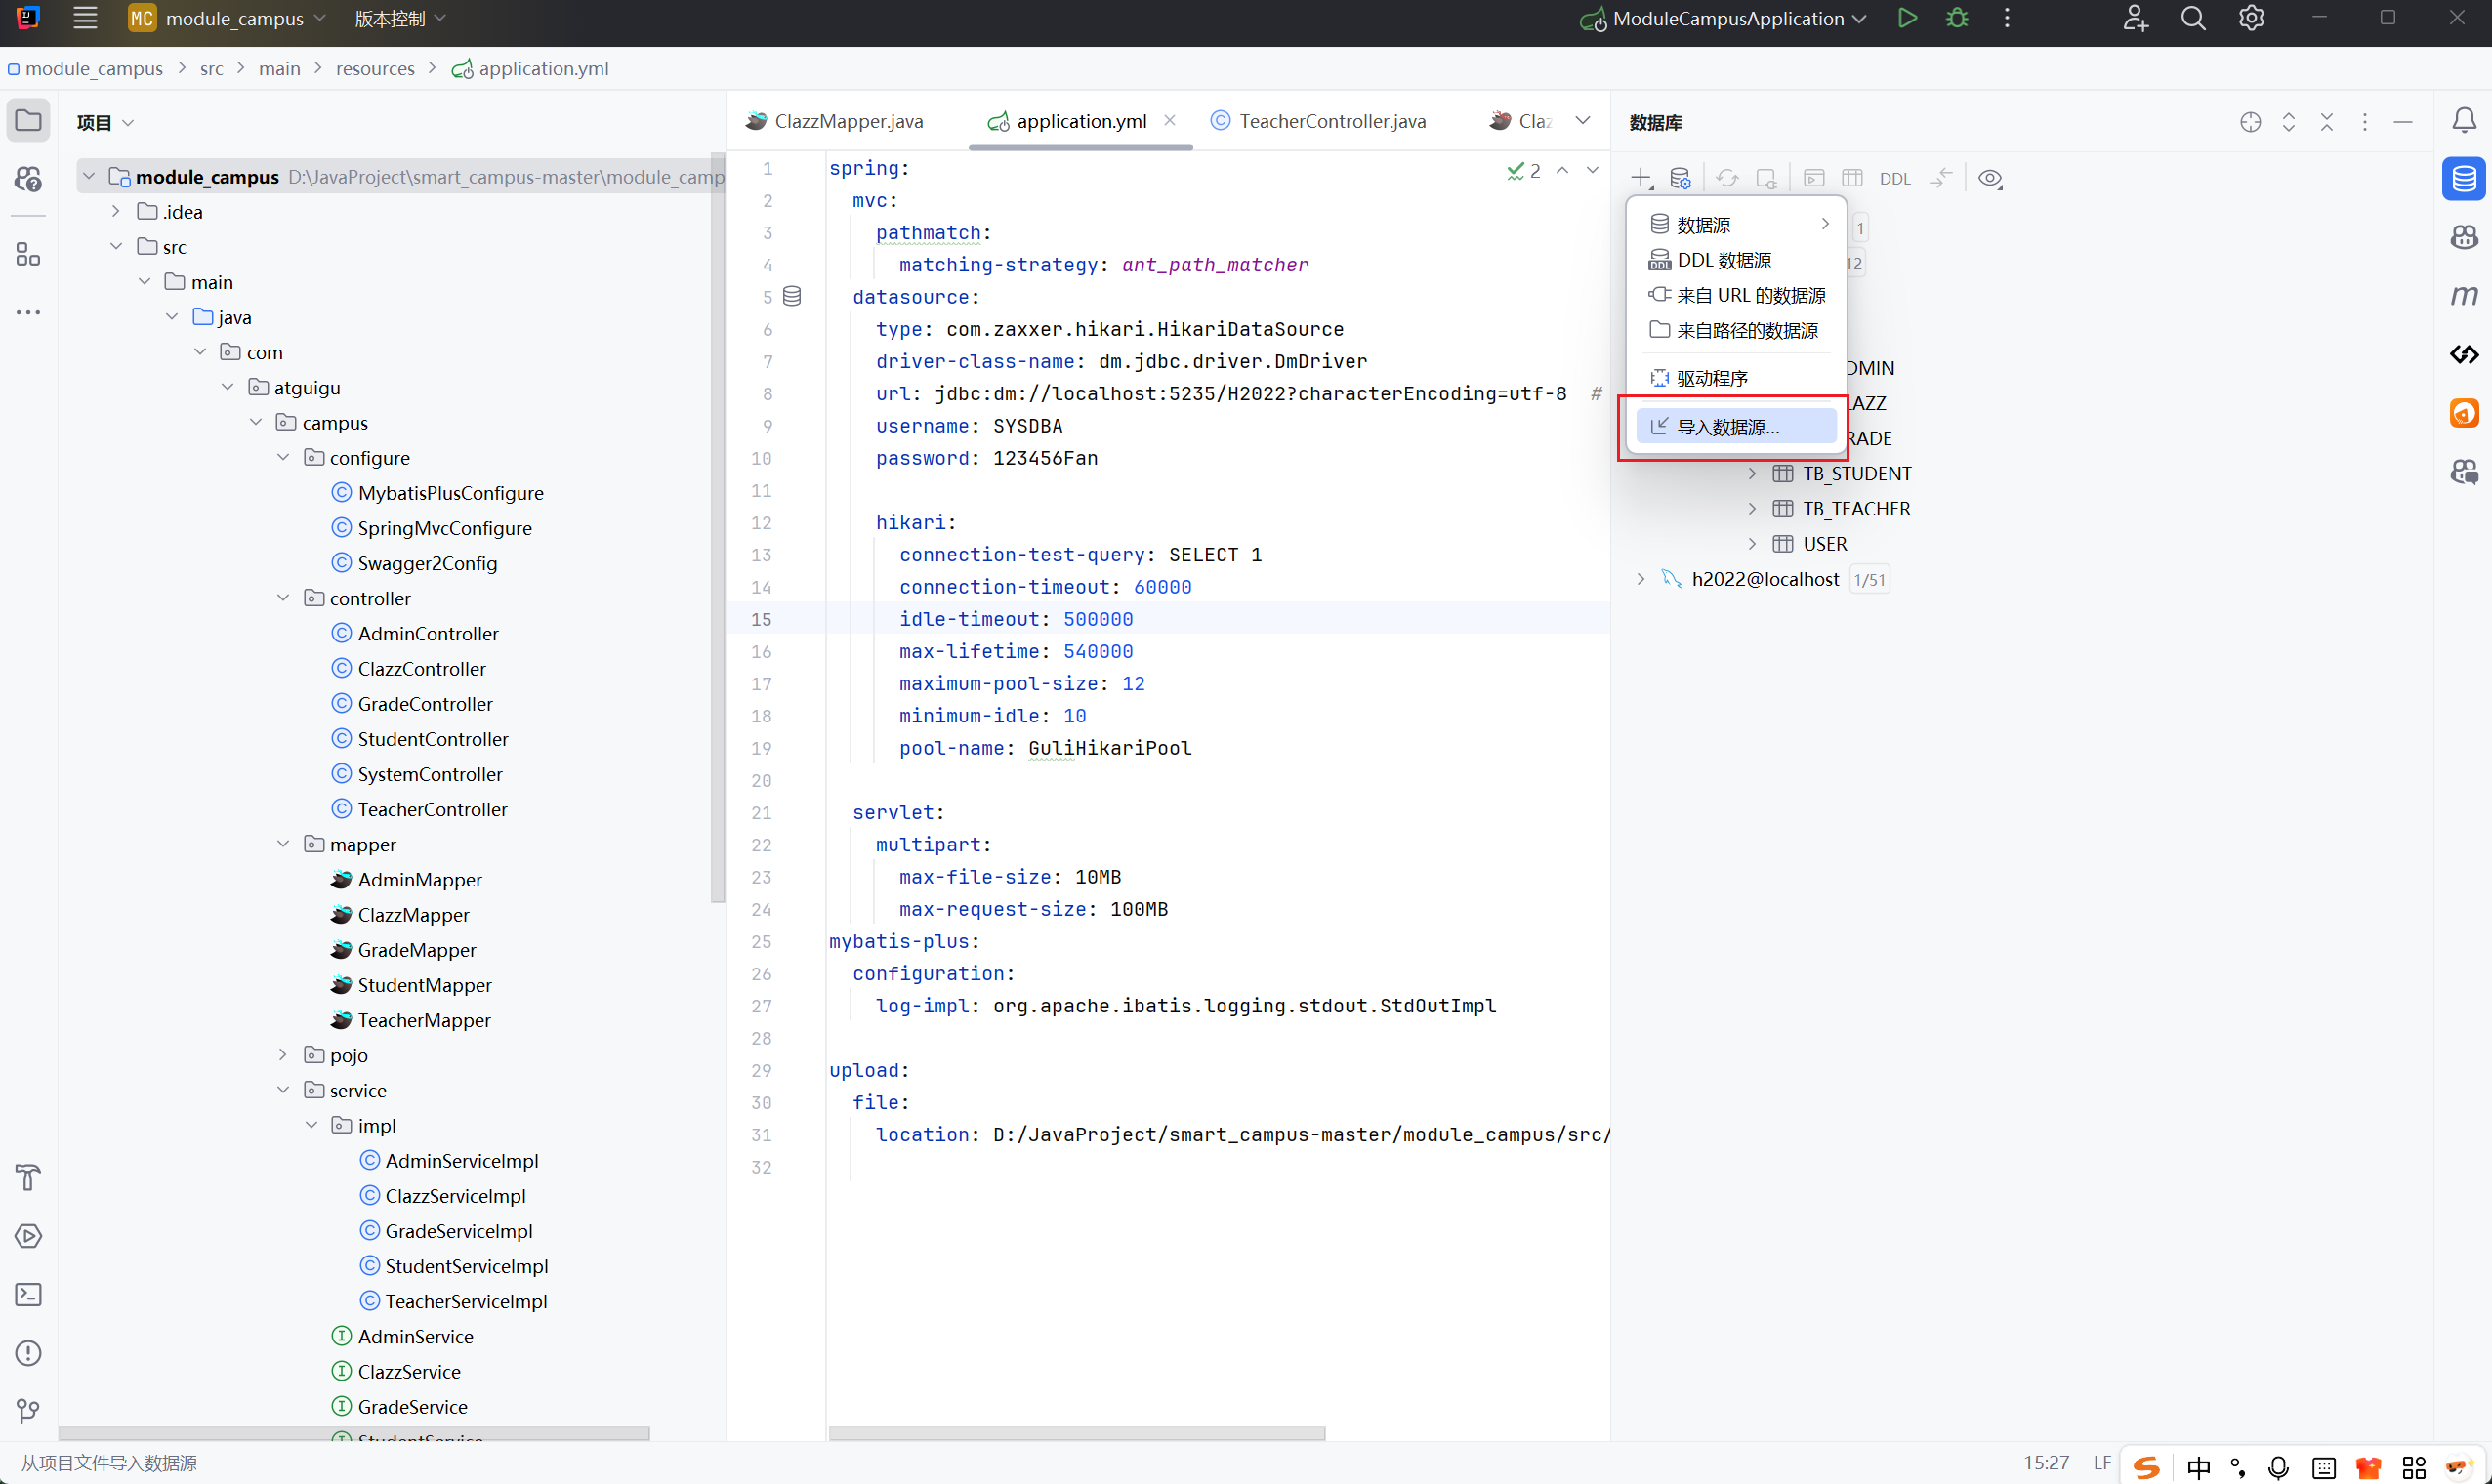
Task: Click the datasource gutter icon on line 5
Action: click(792, 296)
